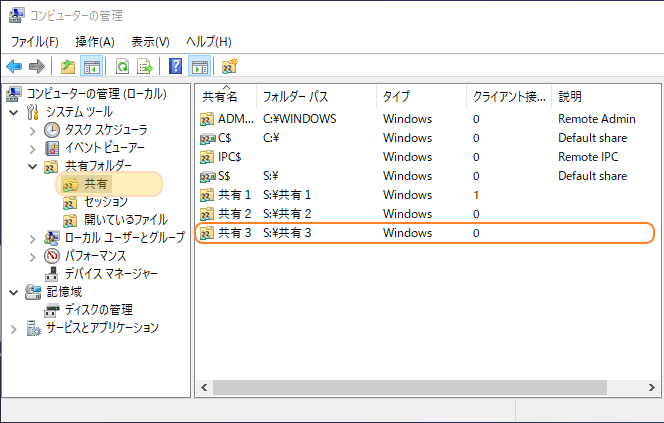664x423 pixels.
Task: Click the Refresh toolbar icon
Action: 122,66
